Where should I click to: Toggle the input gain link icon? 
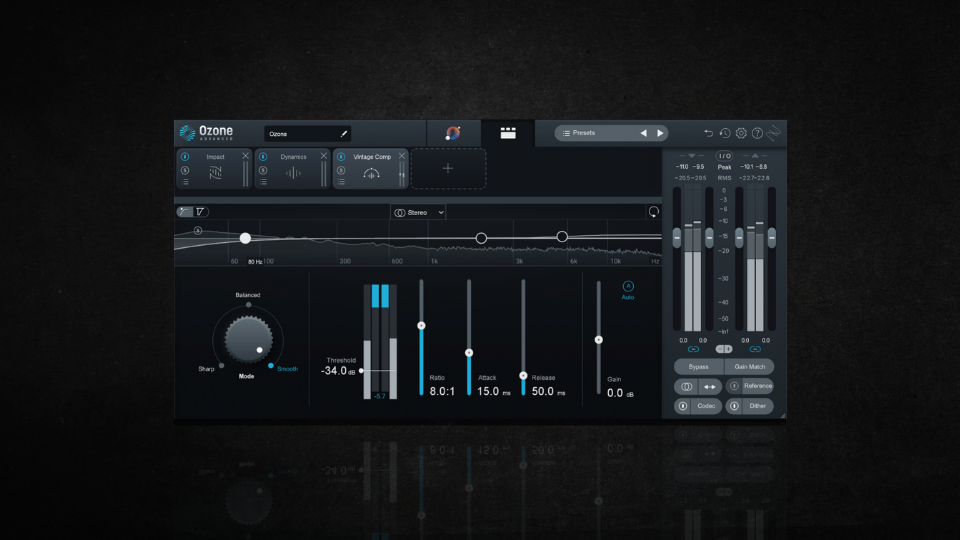pos(693,349)
